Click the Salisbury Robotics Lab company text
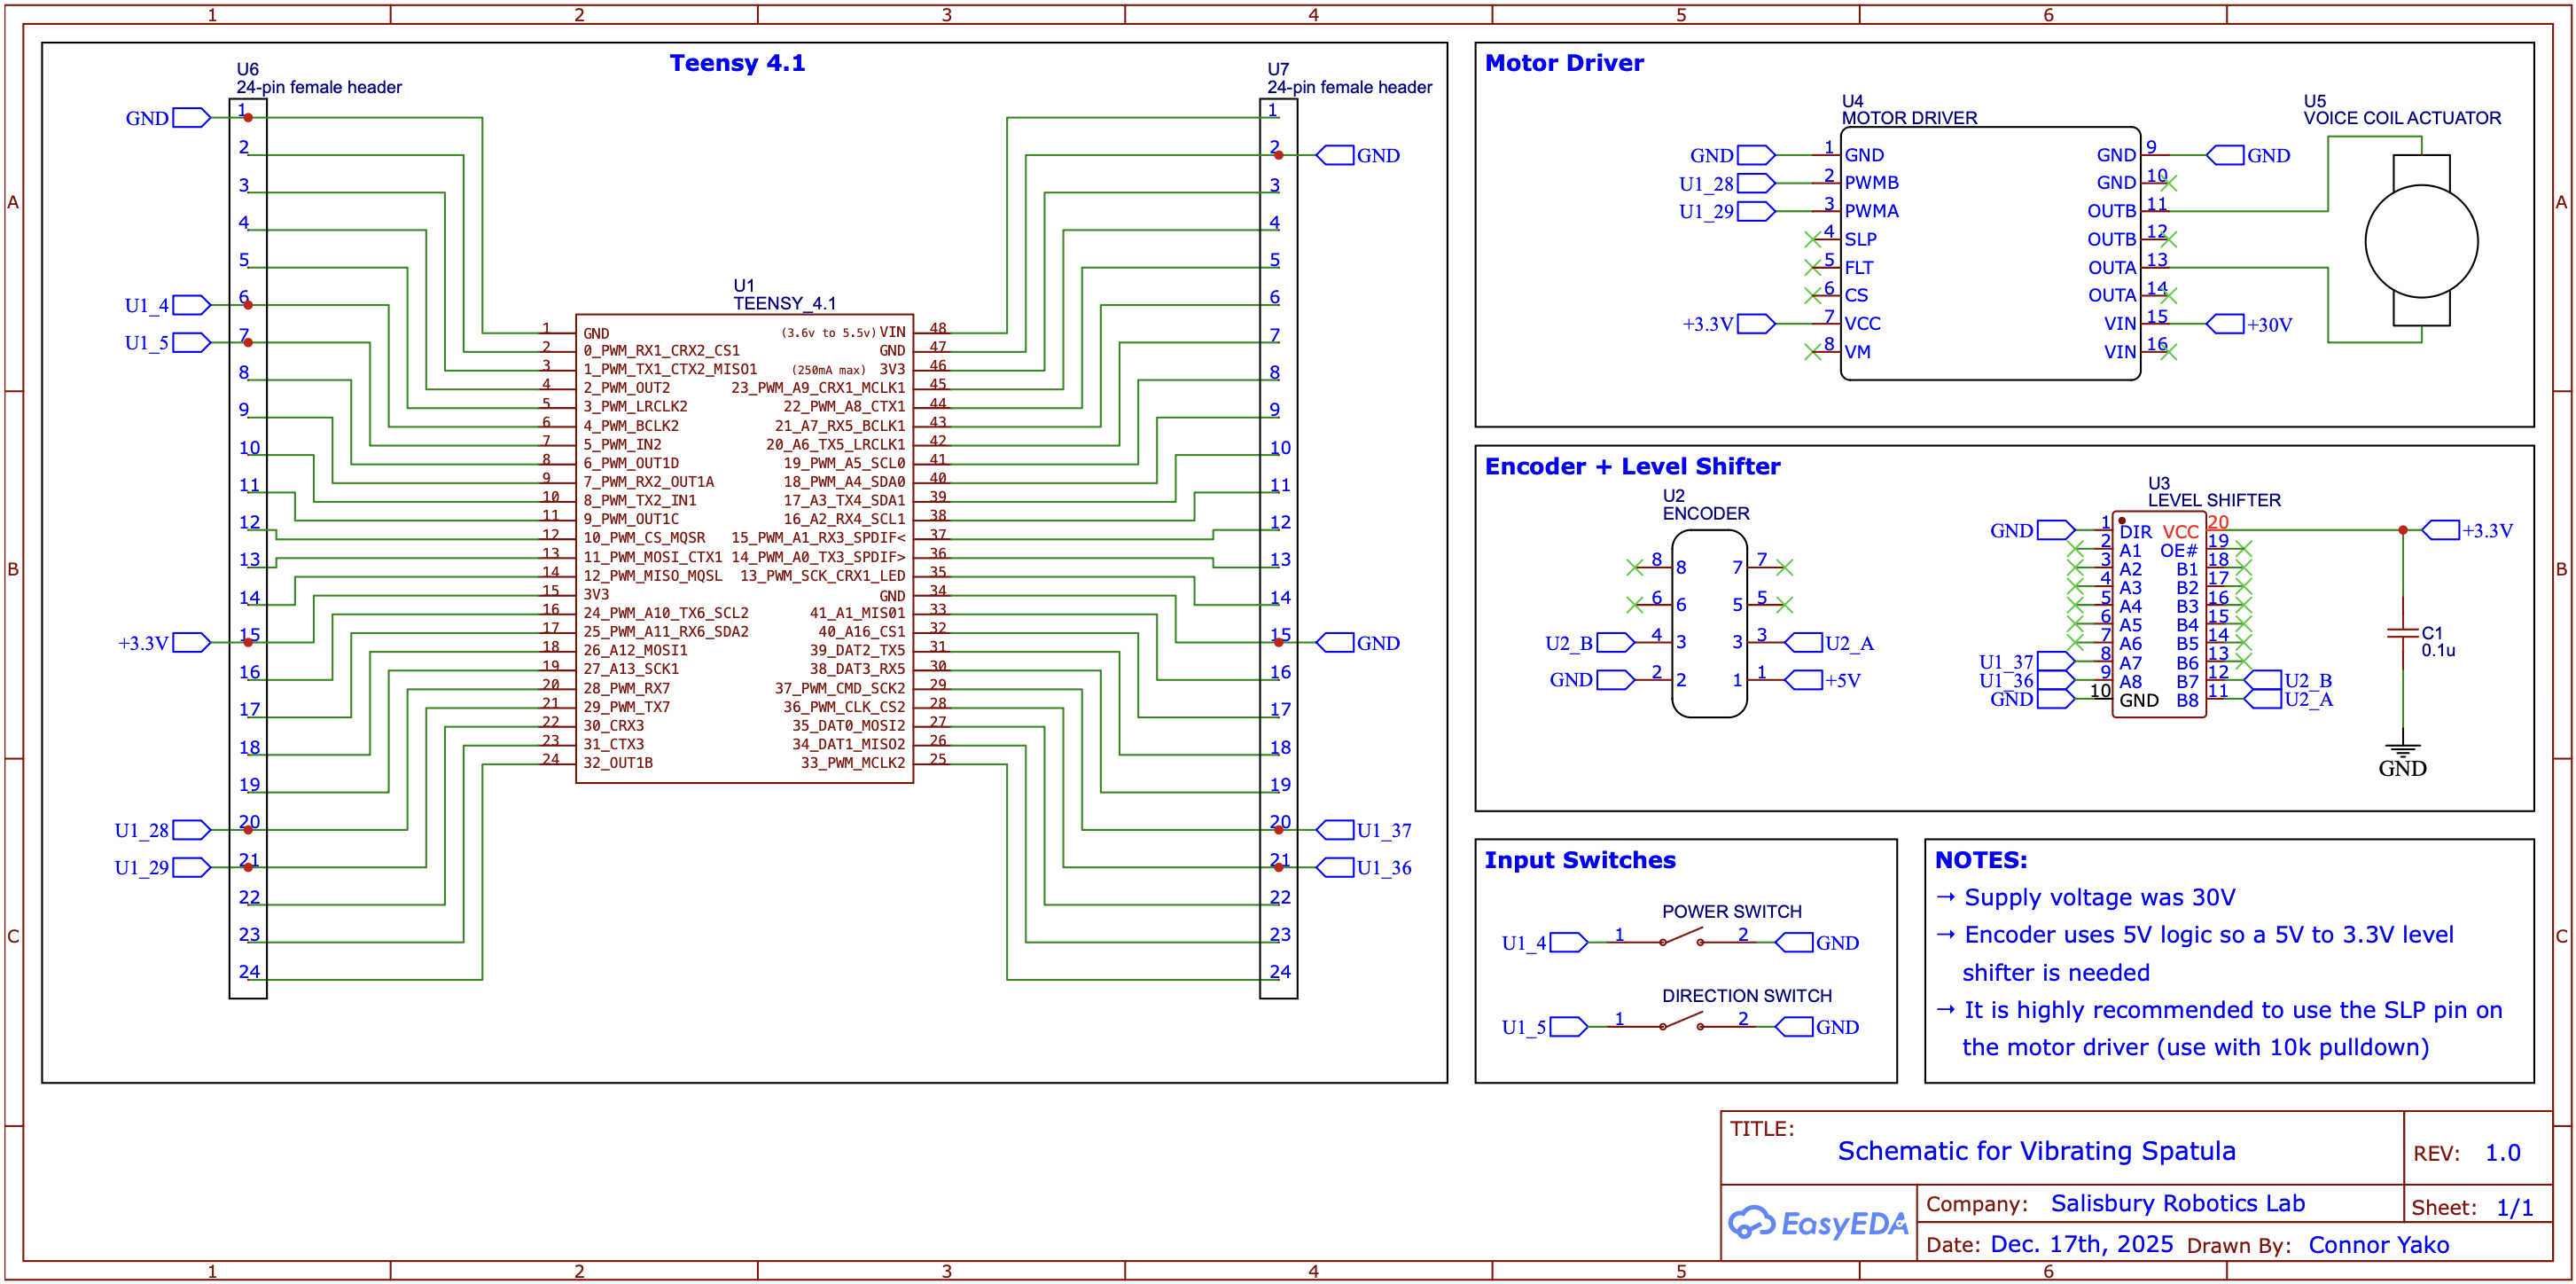This screenshot has width=2576, height=1284. coord(2177,1203)
